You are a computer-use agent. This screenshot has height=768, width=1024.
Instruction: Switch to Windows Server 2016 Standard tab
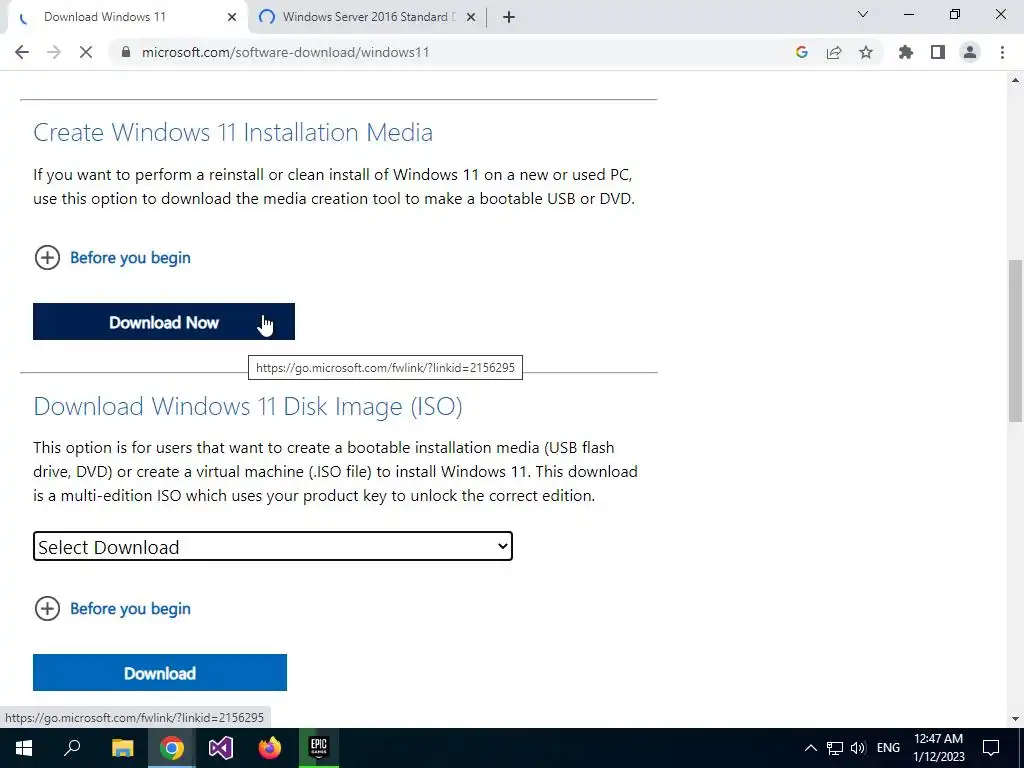(x=367, y=17)
